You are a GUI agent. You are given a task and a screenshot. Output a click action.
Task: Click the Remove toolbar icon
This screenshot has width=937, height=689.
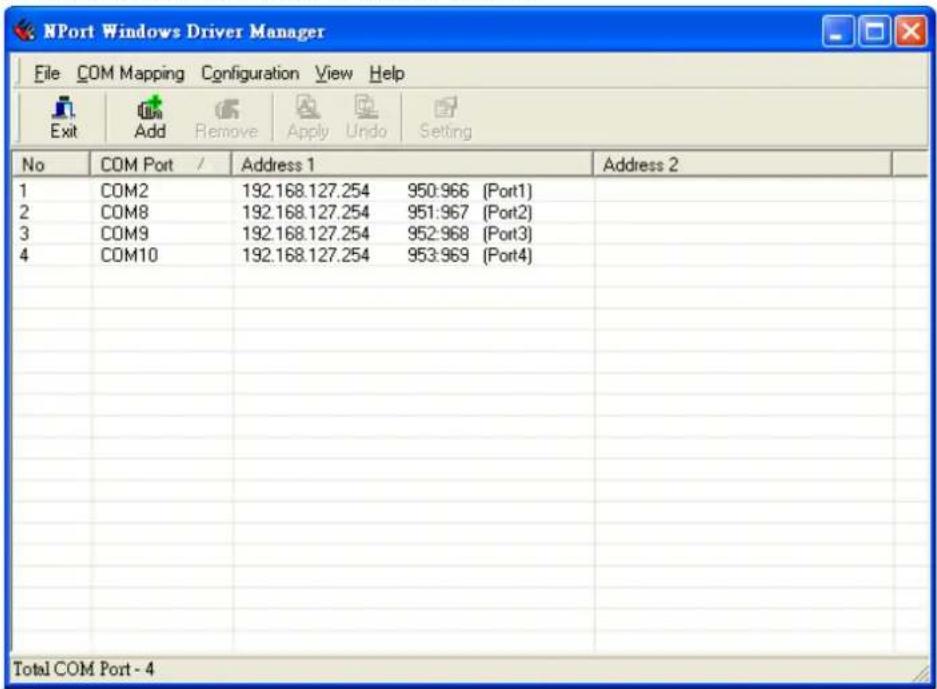(x=226, y=119)
